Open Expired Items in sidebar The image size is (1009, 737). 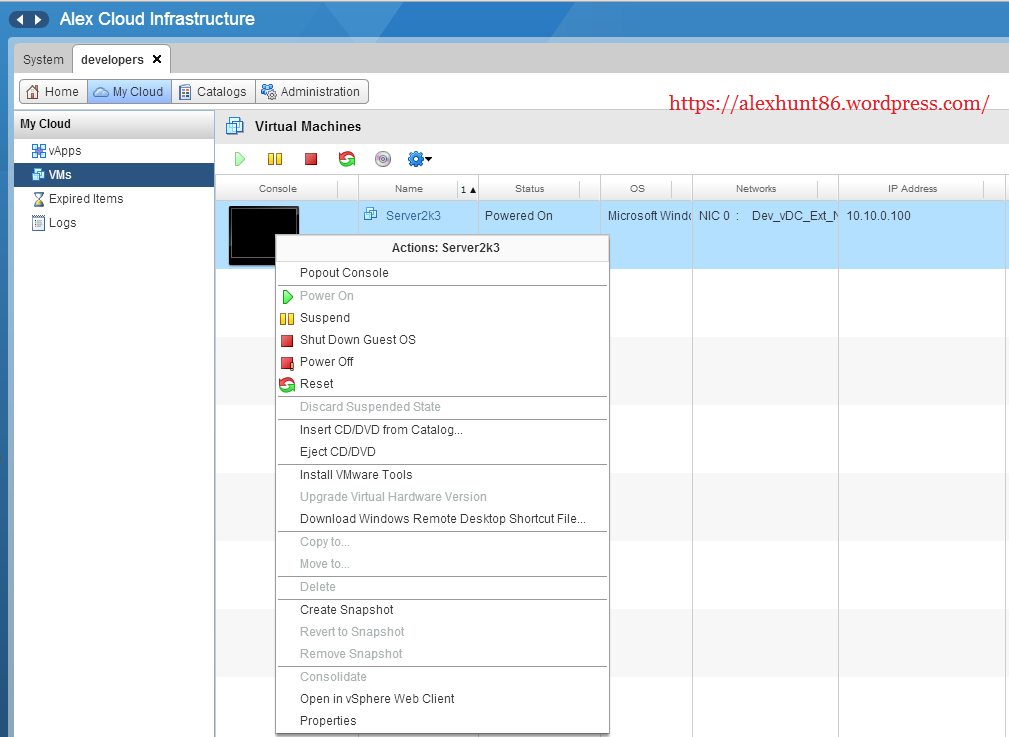point(86,199)
